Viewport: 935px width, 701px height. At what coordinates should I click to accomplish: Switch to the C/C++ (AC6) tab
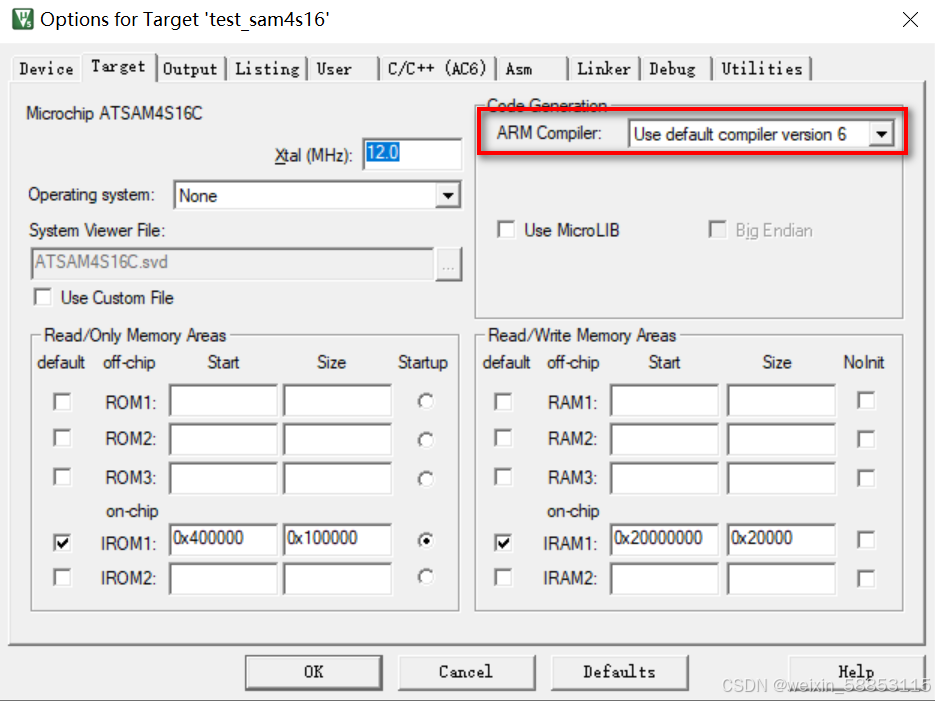pos(436,69)
